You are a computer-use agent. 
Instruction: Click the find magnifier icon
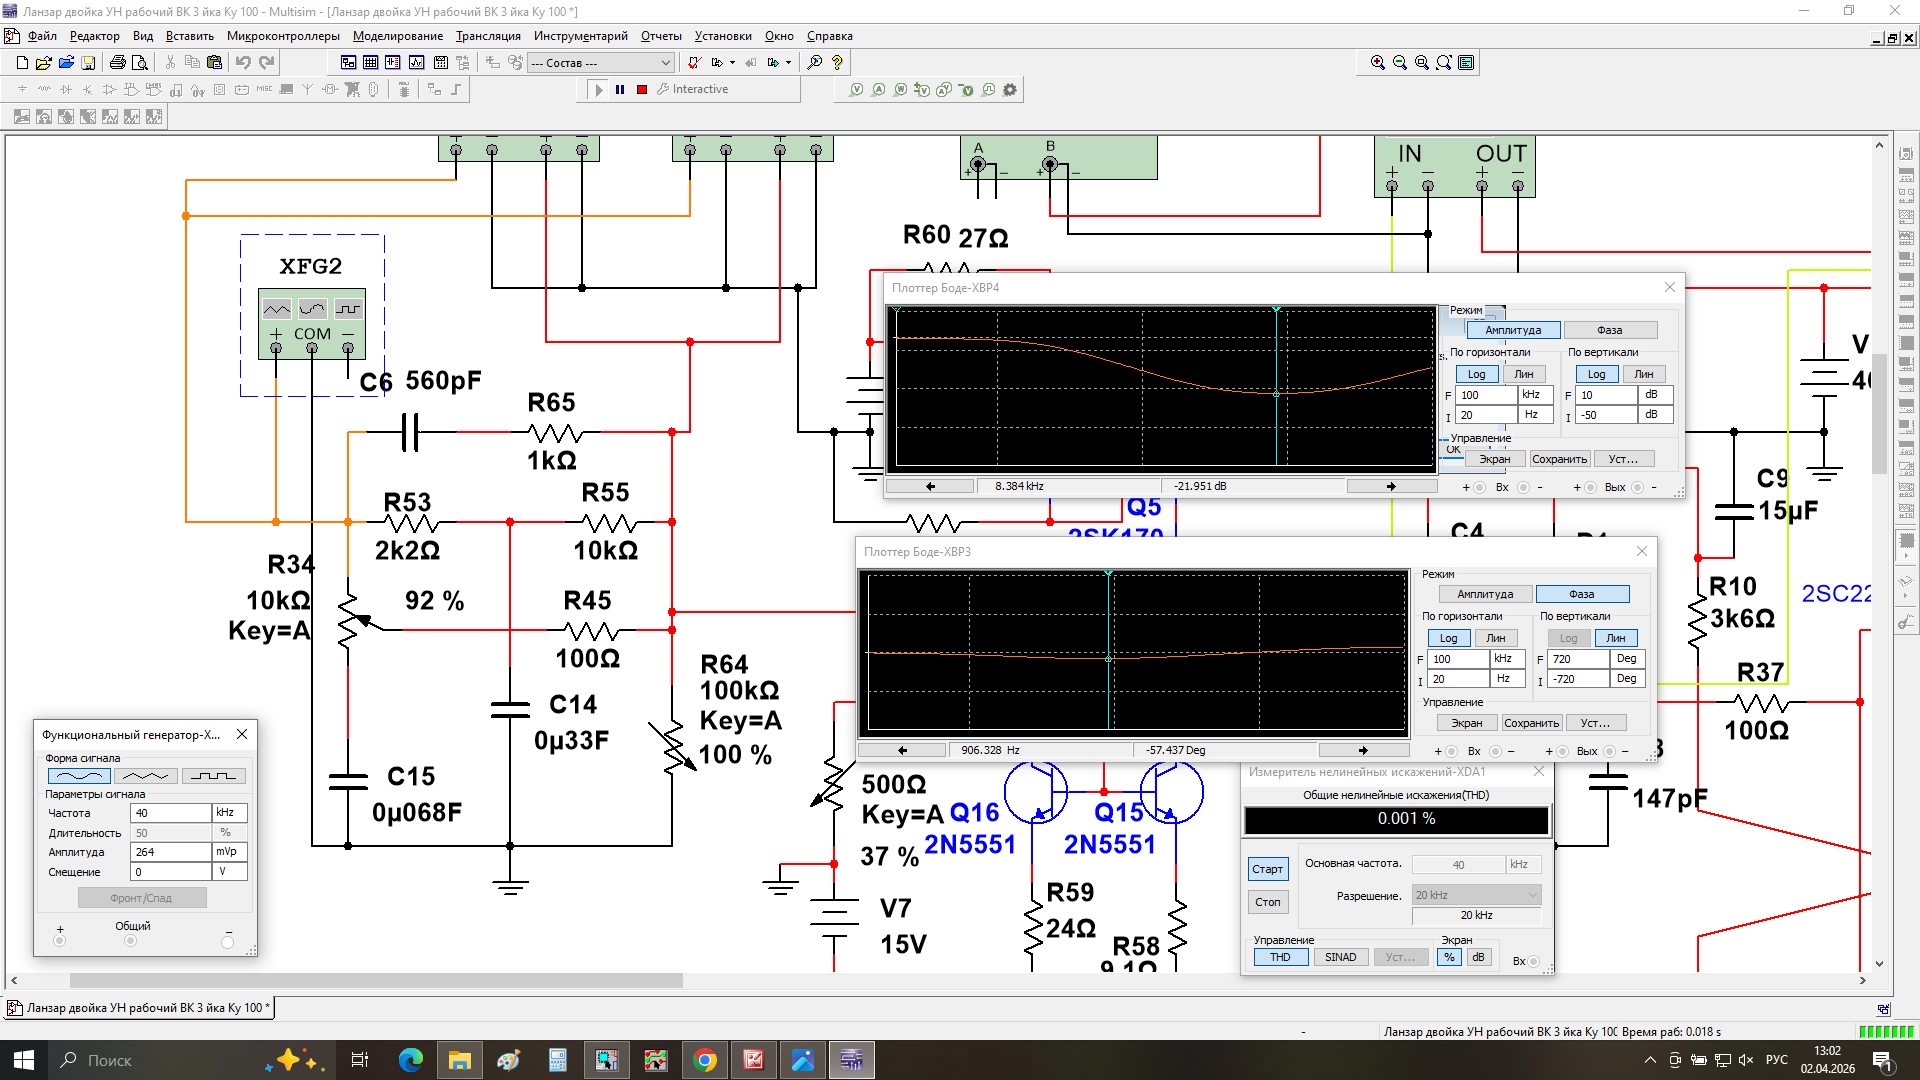point(815,62)
